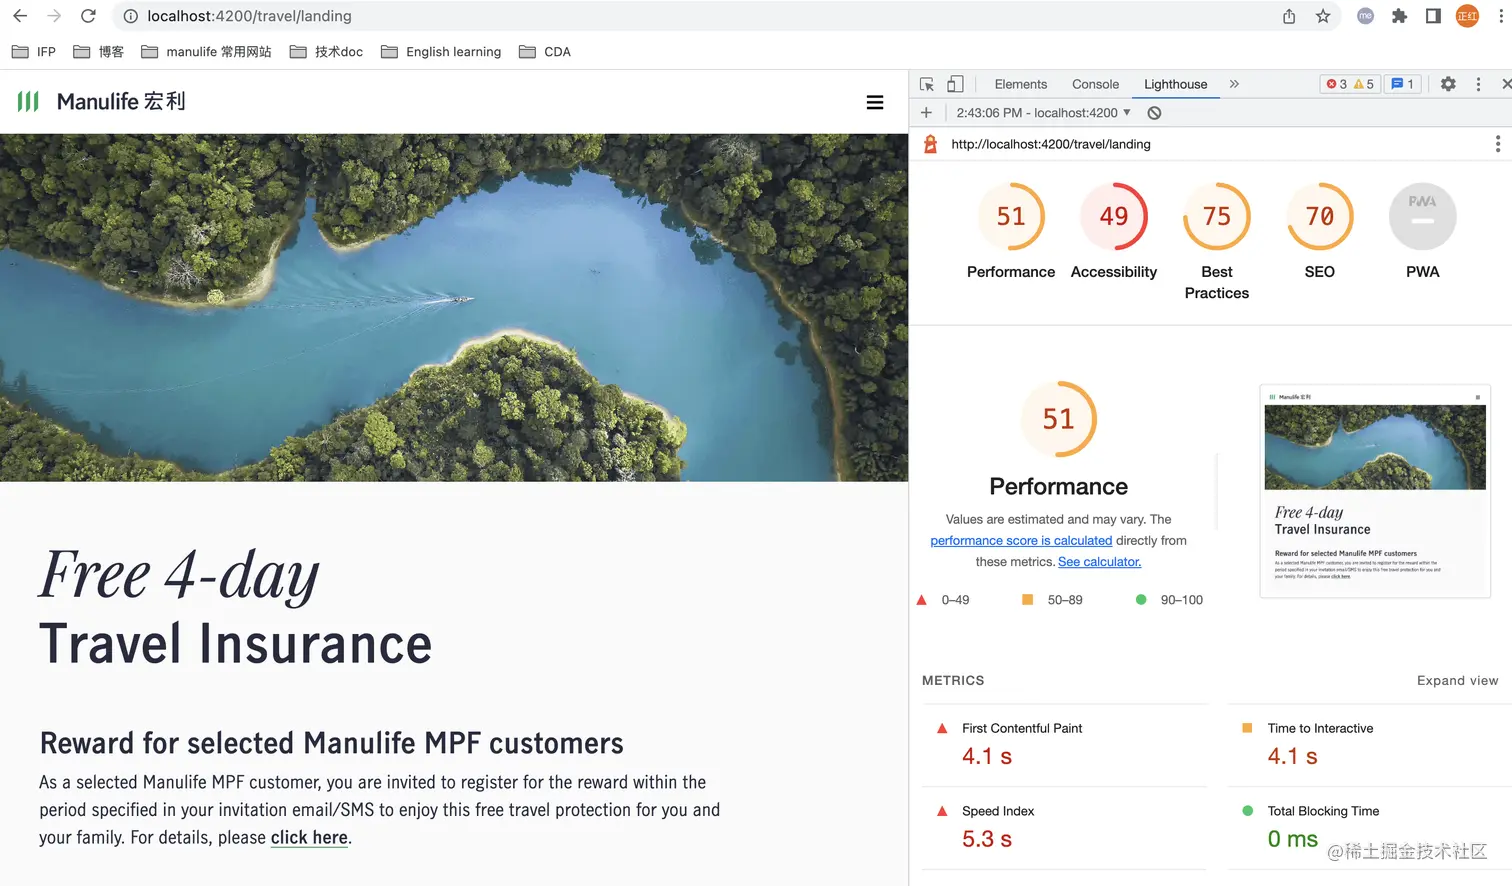Toggle Expand view for metrics
The image size is (1512, 886).
tap(1457, 681)
